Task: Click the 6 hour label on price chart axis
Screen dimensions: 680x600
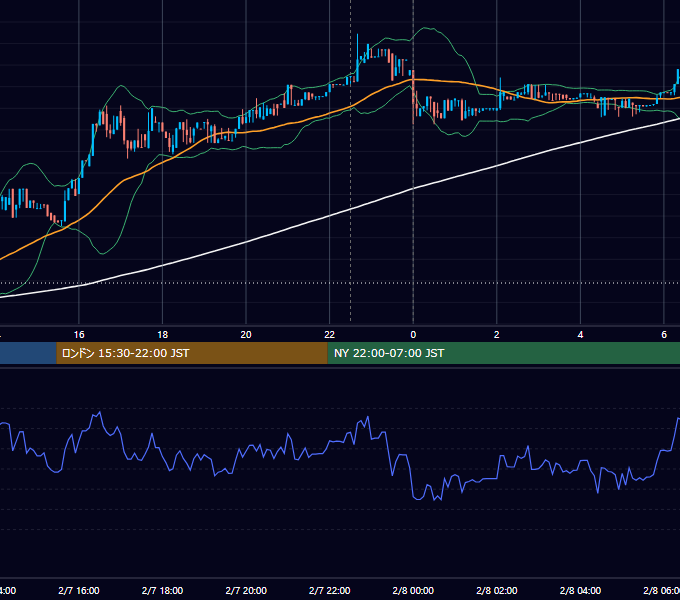Action: click(664, 335)
